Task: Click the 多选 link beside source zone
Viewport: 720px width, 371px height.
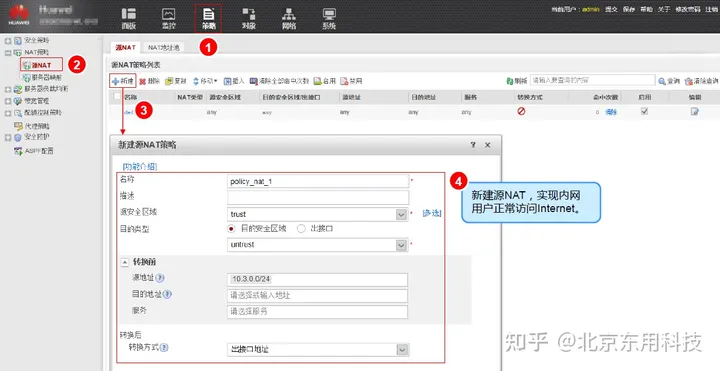Action: [x=432, y=213]
